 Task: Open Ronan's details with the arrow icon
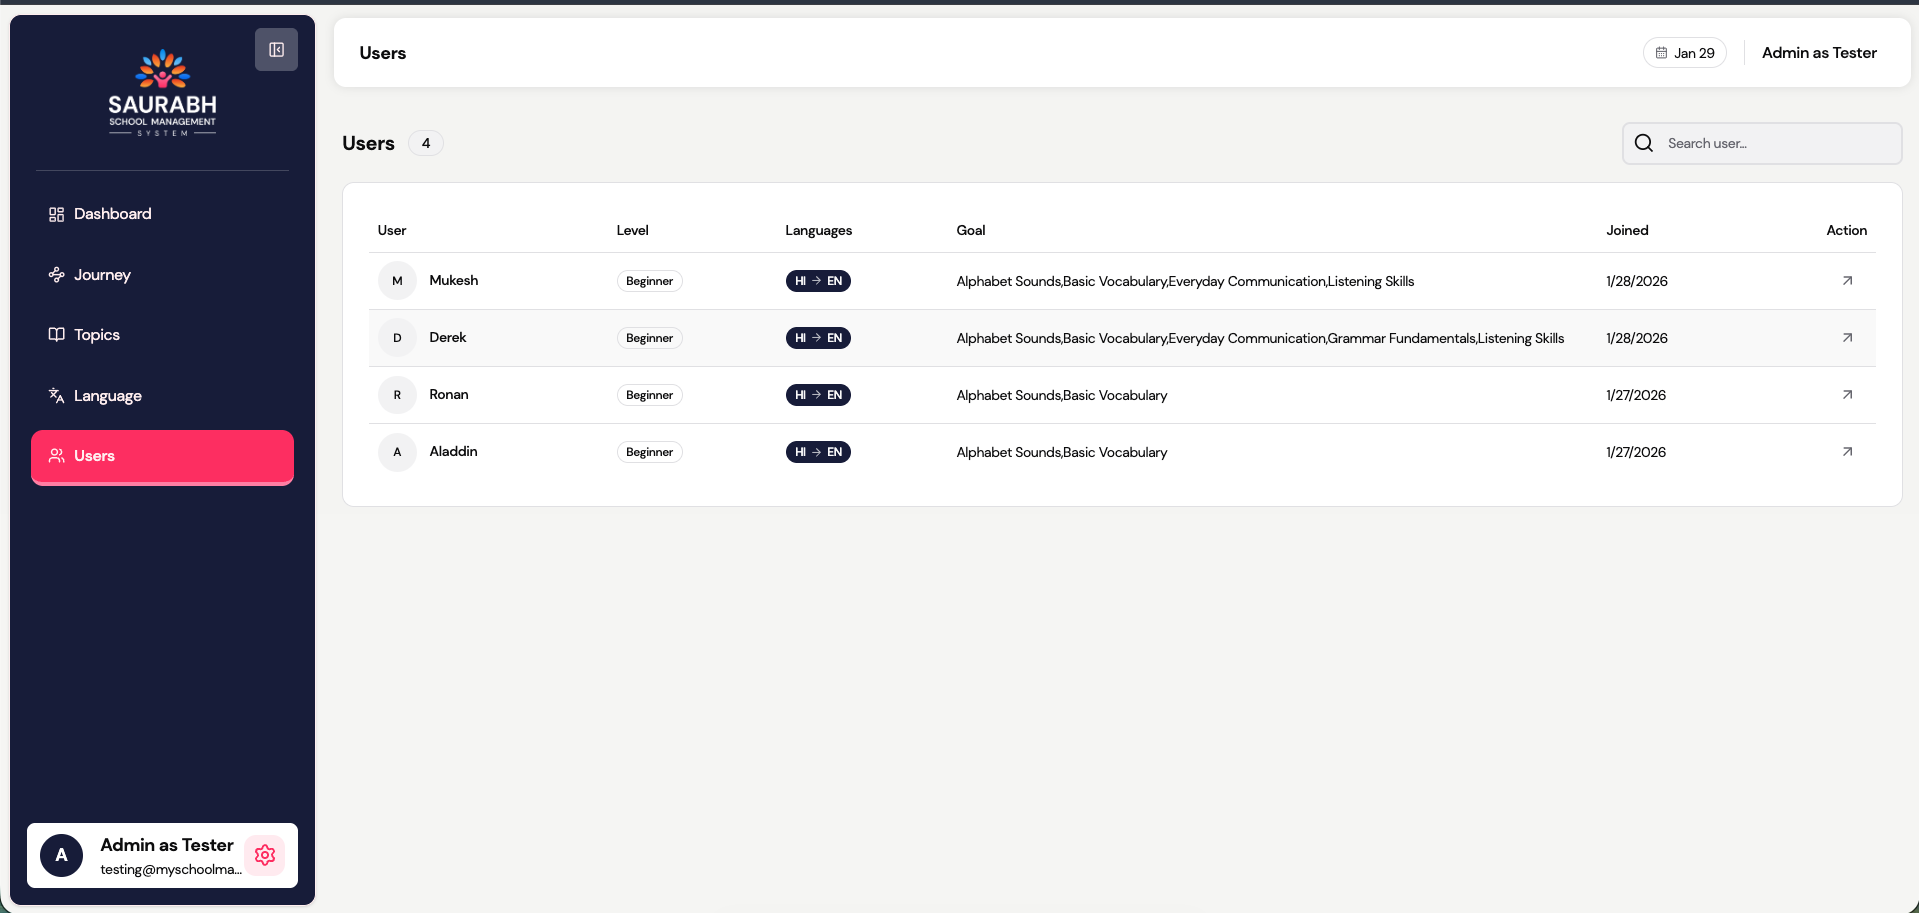(x=1847, y=395)
